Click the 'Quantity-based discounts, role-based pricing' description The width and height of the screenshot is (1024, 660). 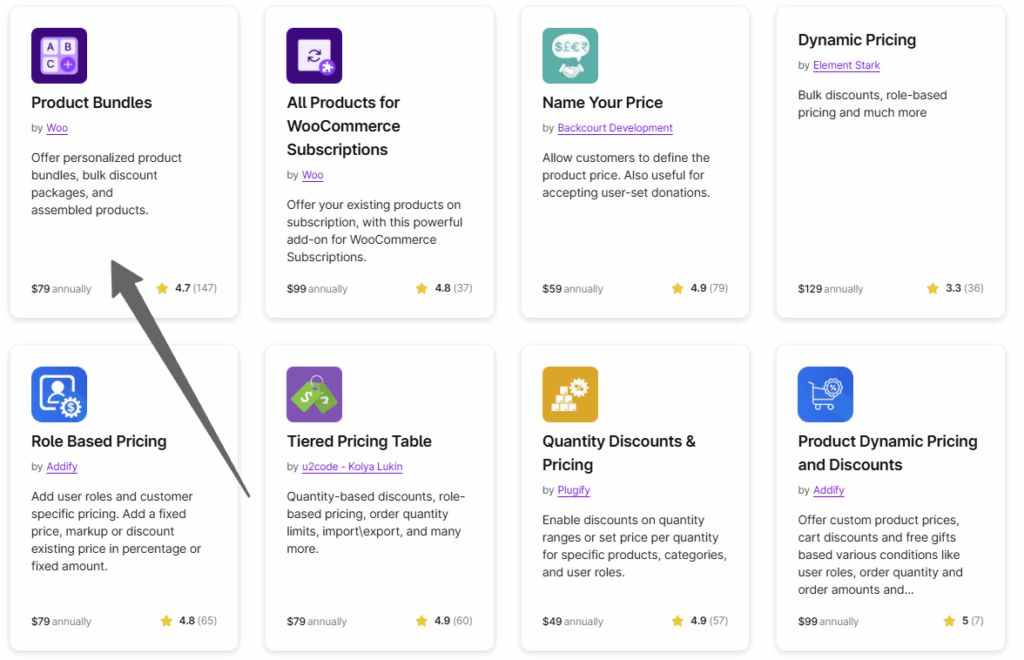376,522
